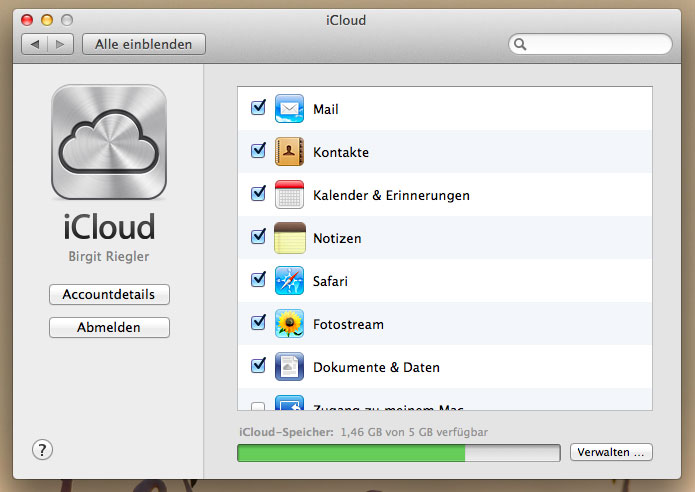695x492 pixels.
Task: Select the Notizen label text
Action: [337, 238]
